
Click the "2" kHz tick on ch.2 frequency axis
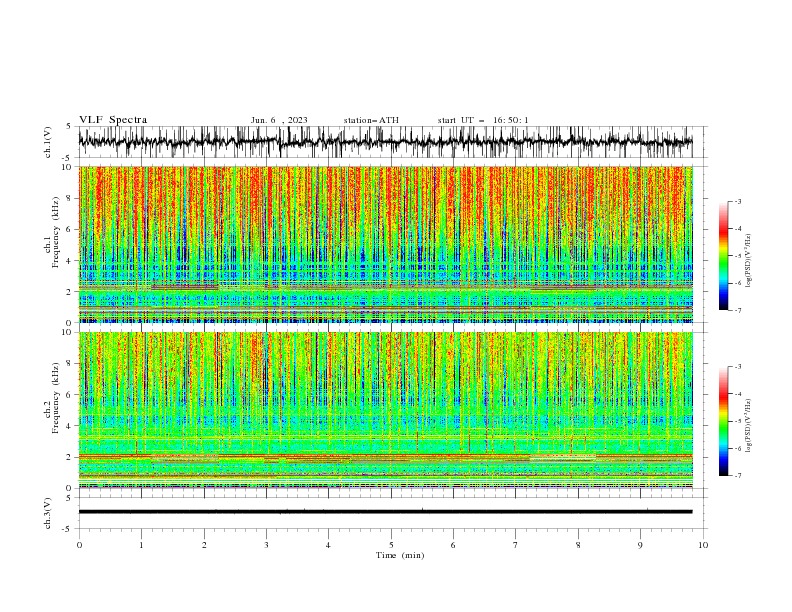pos(70,457)
